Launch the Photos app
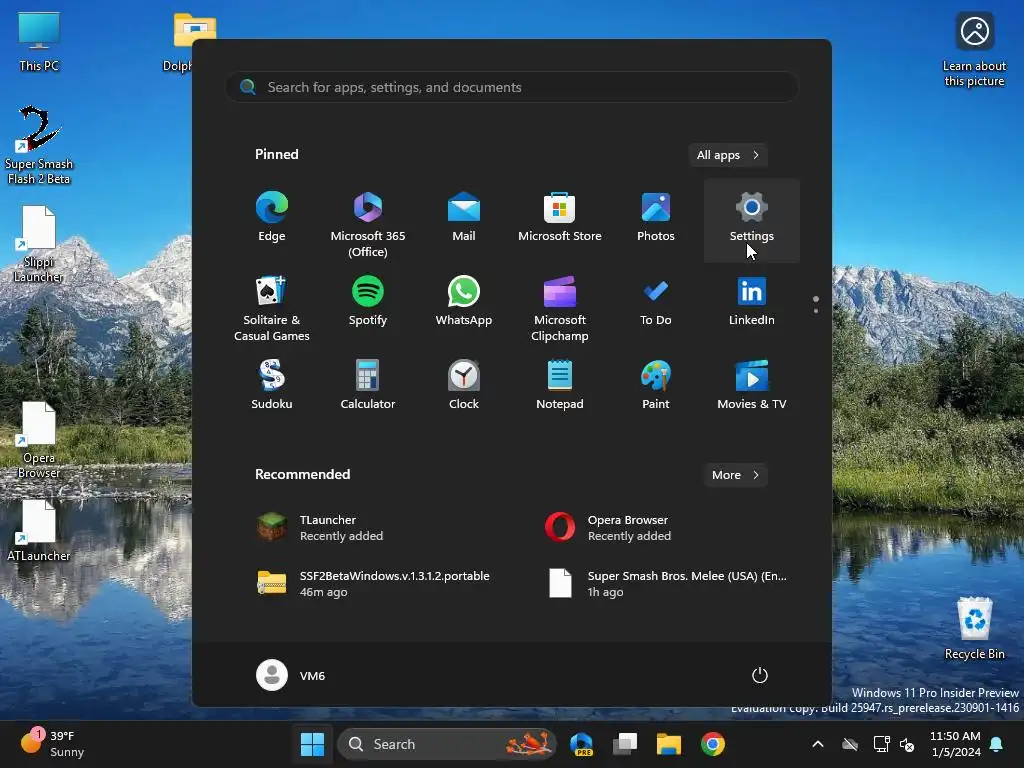The height and width of the screenshot is (768, 1024). click(x=656, y=218)
